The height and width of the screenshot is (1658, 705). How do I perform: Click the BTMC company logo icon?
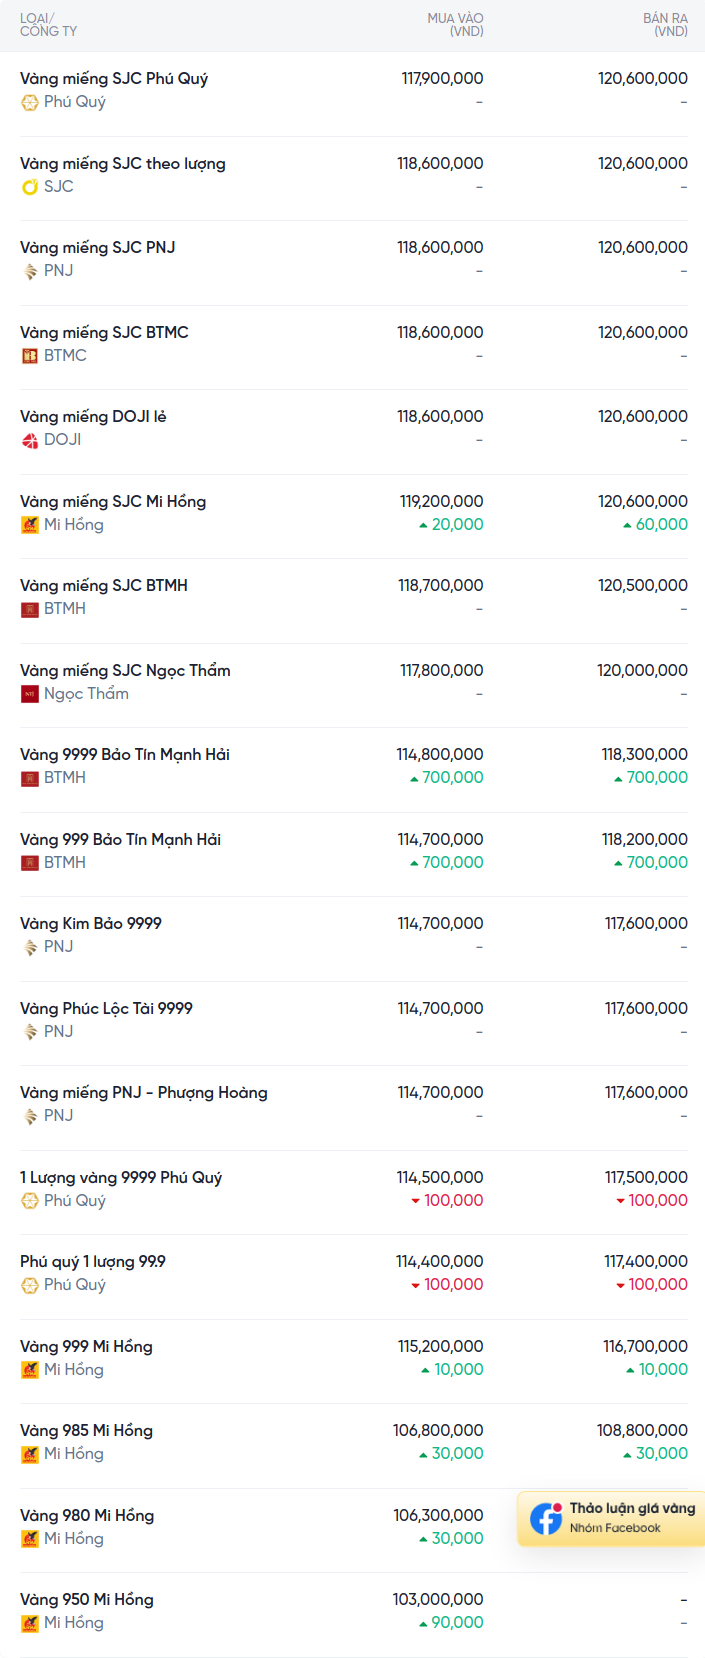pos(30,356)
